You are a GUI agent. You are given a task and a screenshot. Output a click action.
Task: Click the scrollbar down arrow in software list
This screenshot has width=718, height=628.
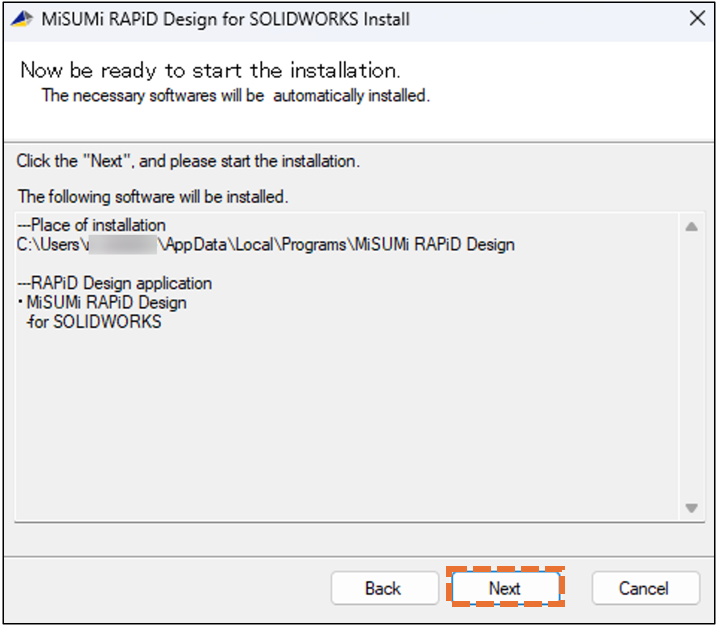(x=690, y=508)
